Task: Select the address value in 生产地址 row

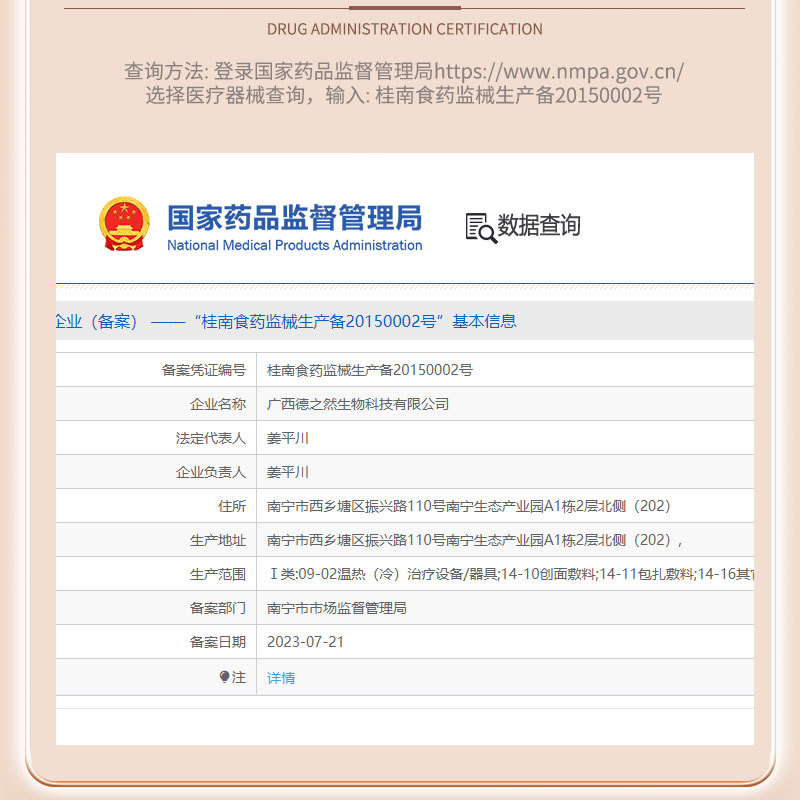Action: 474,540
